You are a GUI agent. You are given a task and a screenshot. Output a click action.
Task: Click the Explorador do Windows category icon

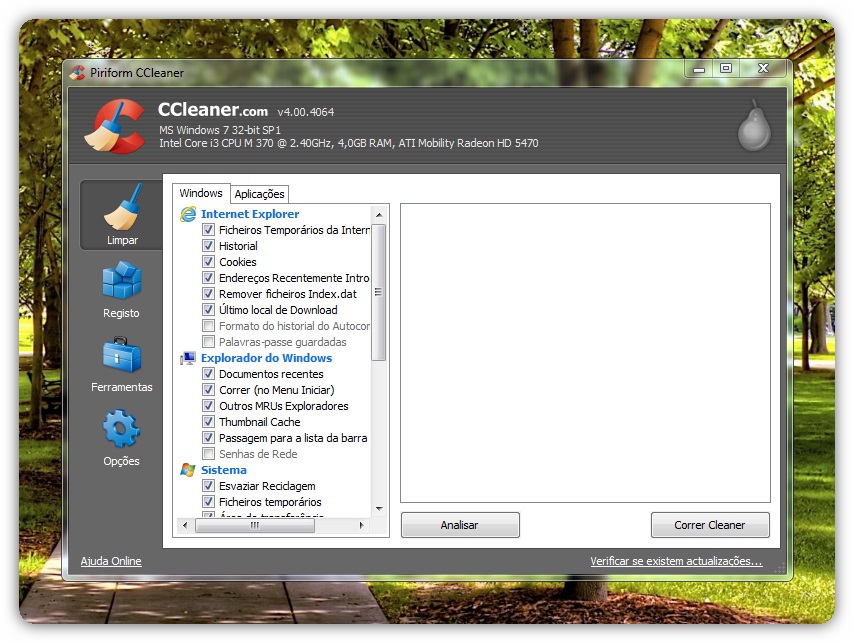pyautogui.click(x=188, y=358)
